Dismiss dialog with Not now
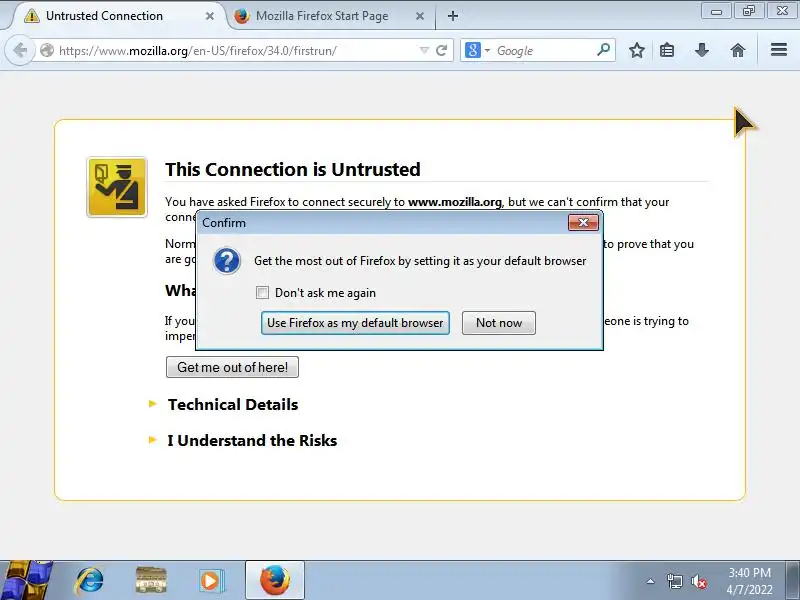This screenshot has height=600, width=800. click(x=499, y=323)
